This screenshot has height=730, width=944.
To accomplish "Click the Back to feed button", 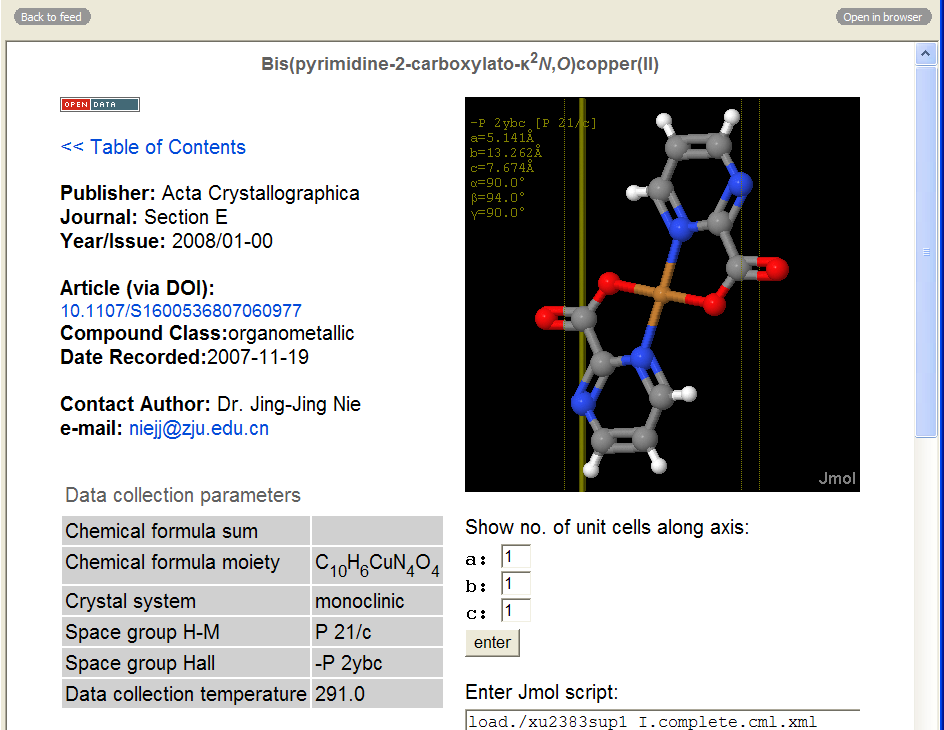I will [x=52, y=17].
